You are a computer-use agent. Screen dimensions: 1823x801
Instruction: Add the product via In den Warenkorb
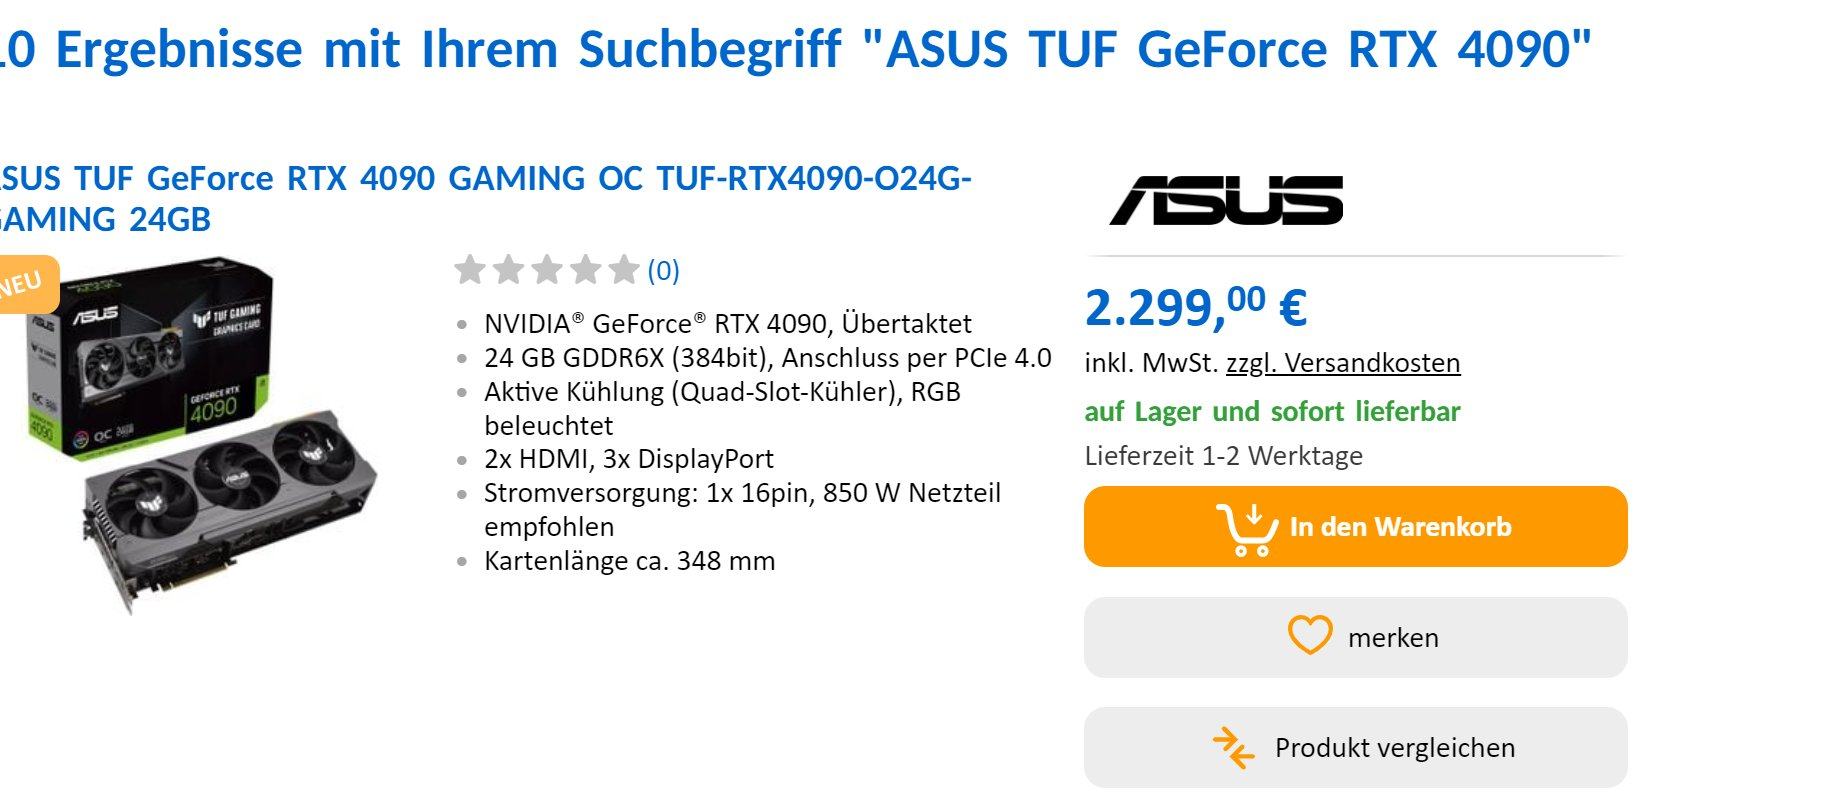1400,527
